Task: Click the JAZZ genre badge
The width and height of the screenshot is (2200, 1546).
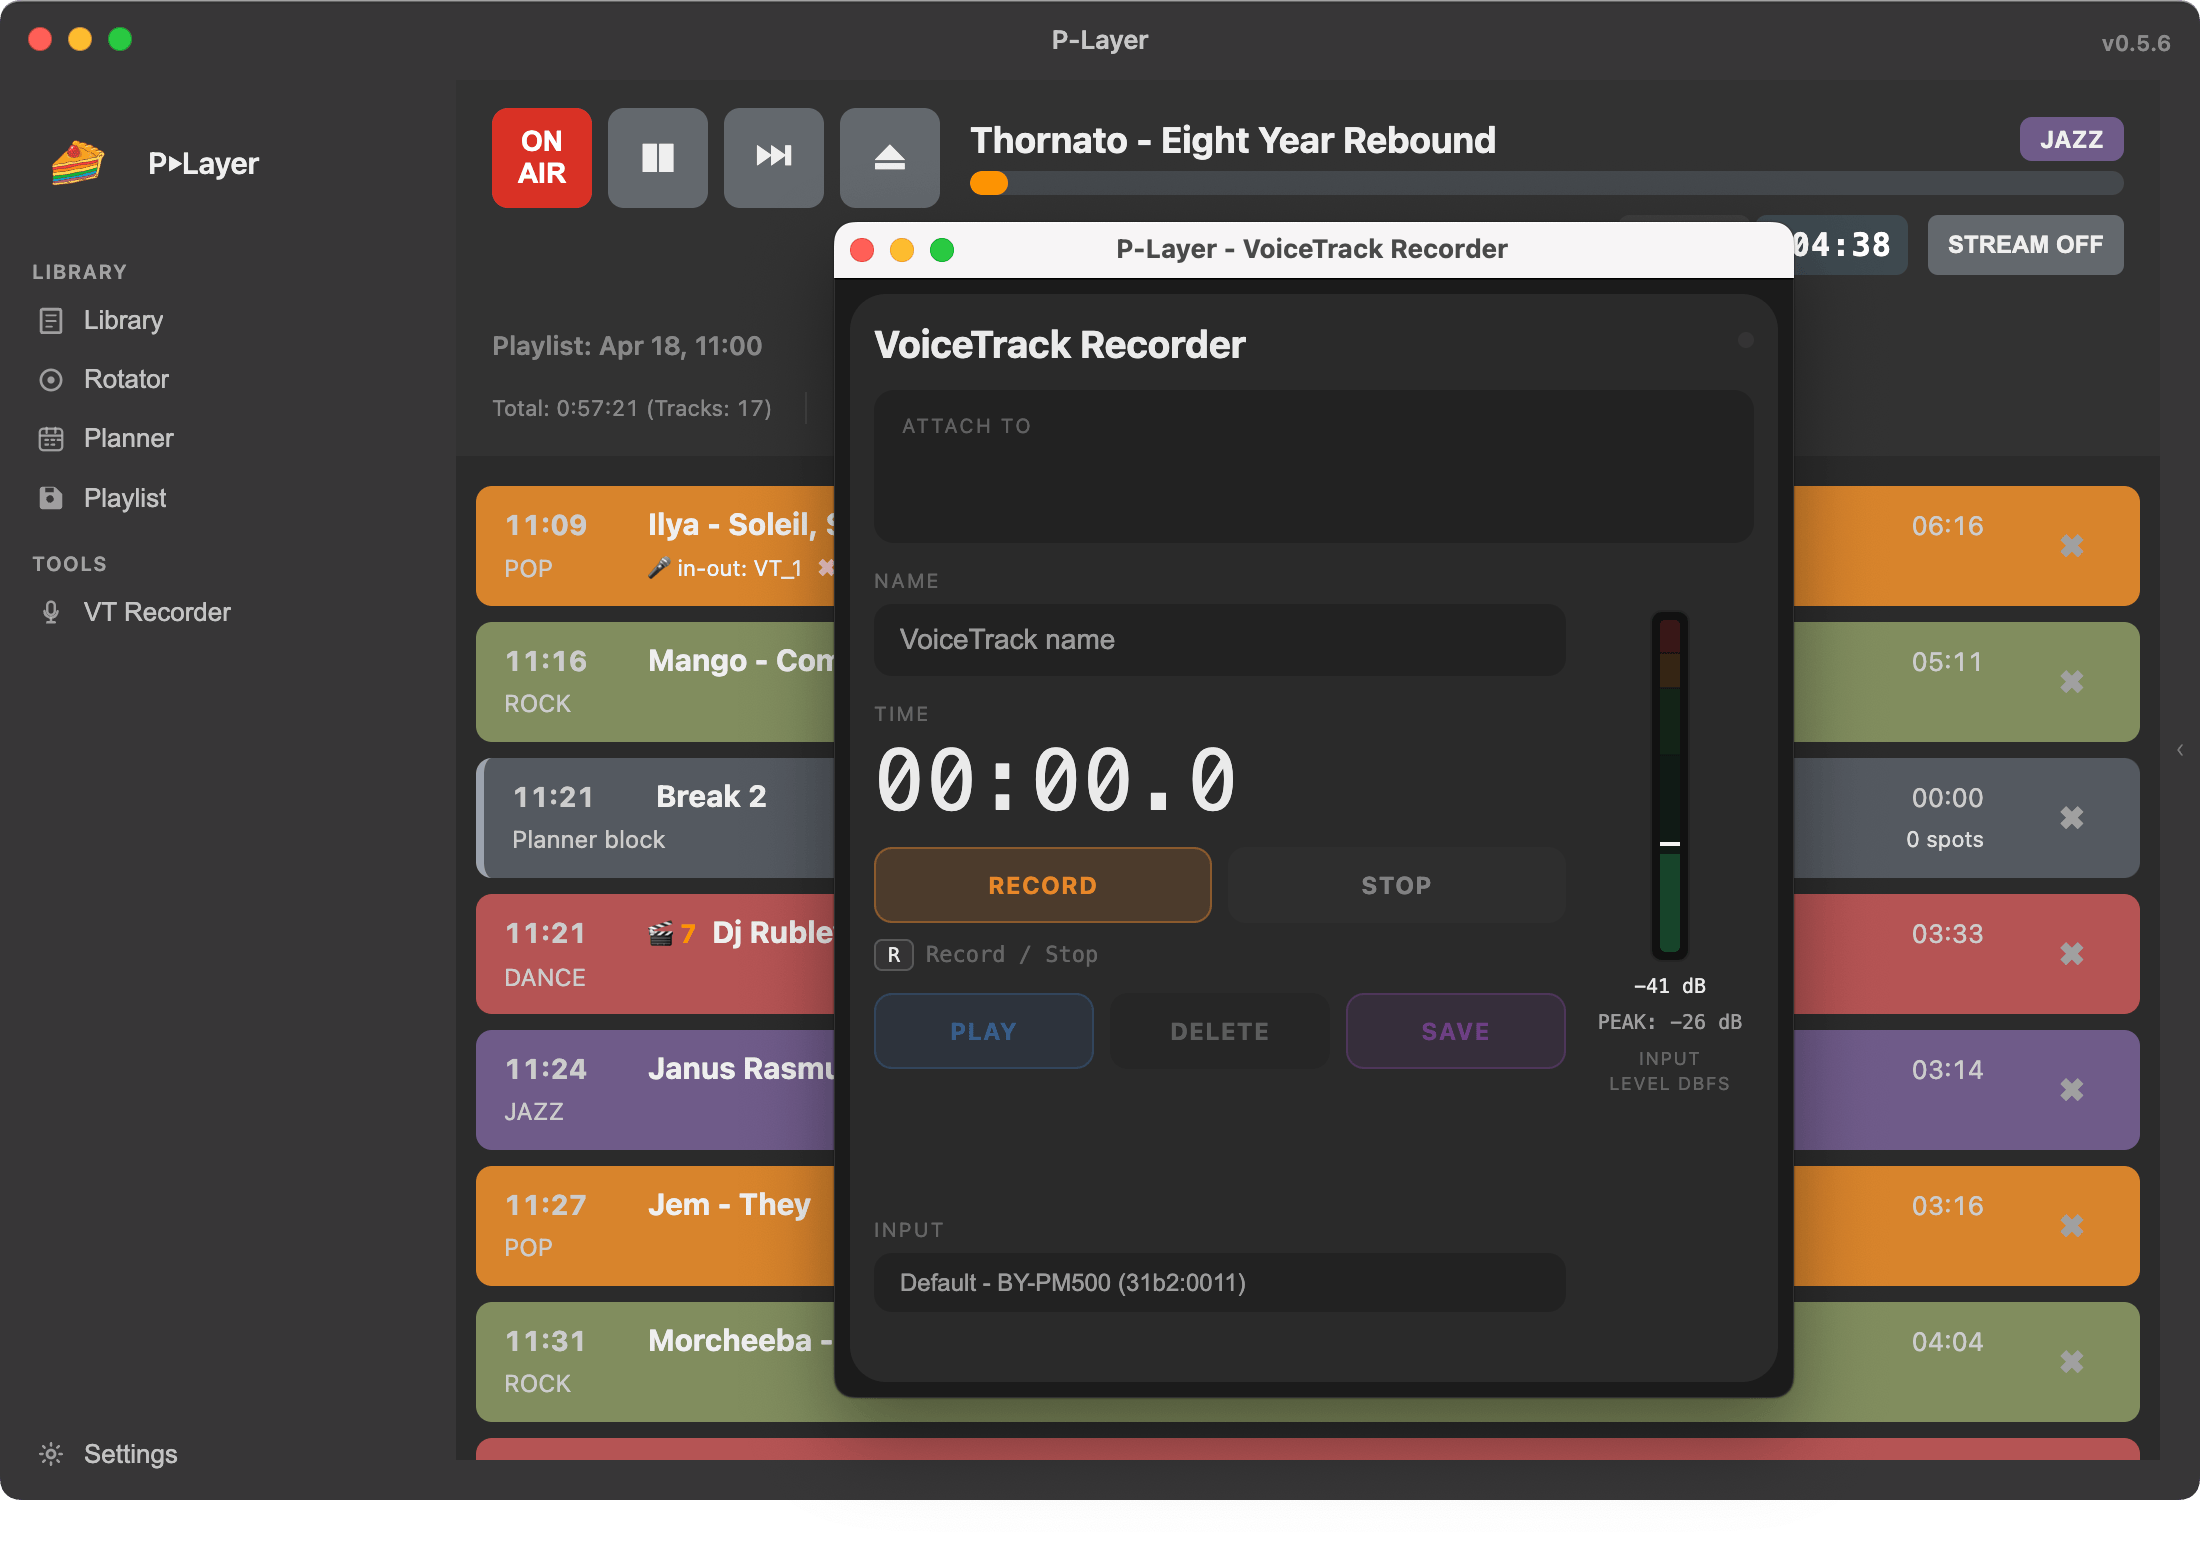Action: (2071, 139)
